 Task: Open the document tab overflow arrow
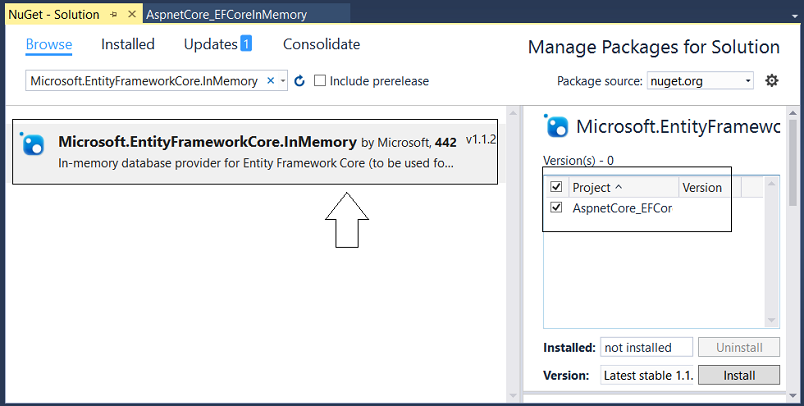[794, 16]
